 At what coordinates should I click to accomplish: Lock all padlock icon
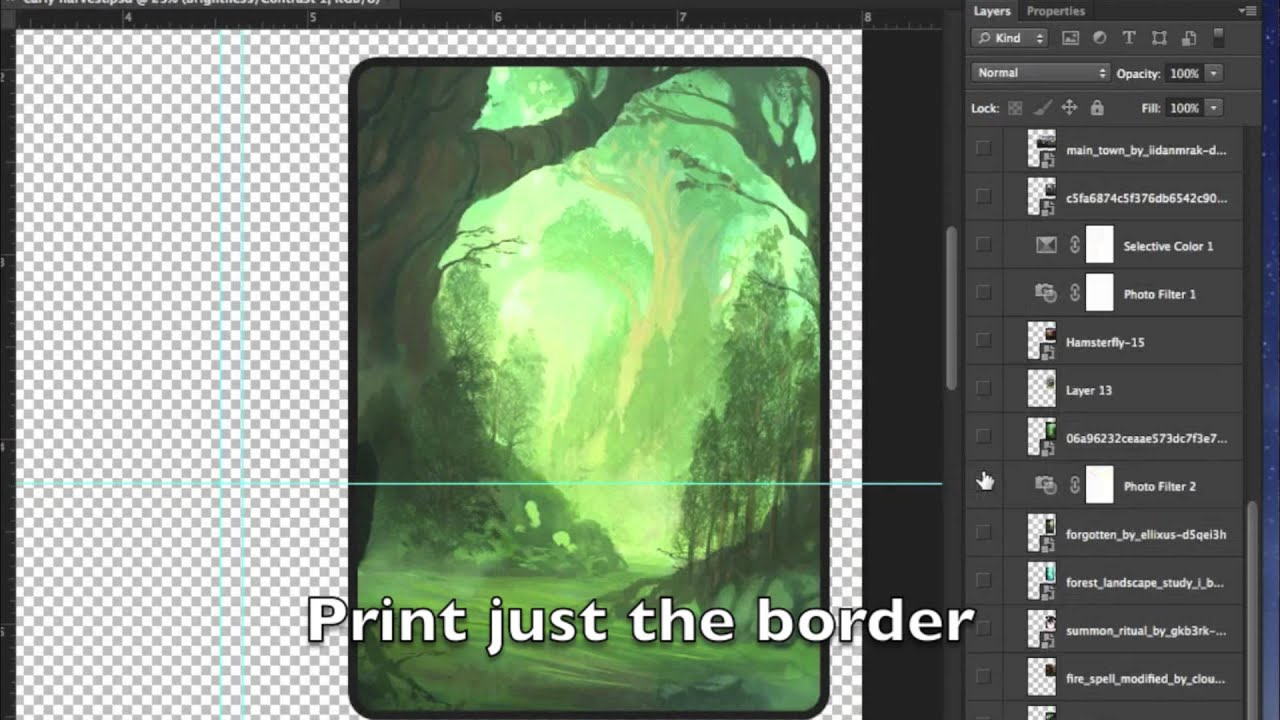click(x=1097, y=108)
